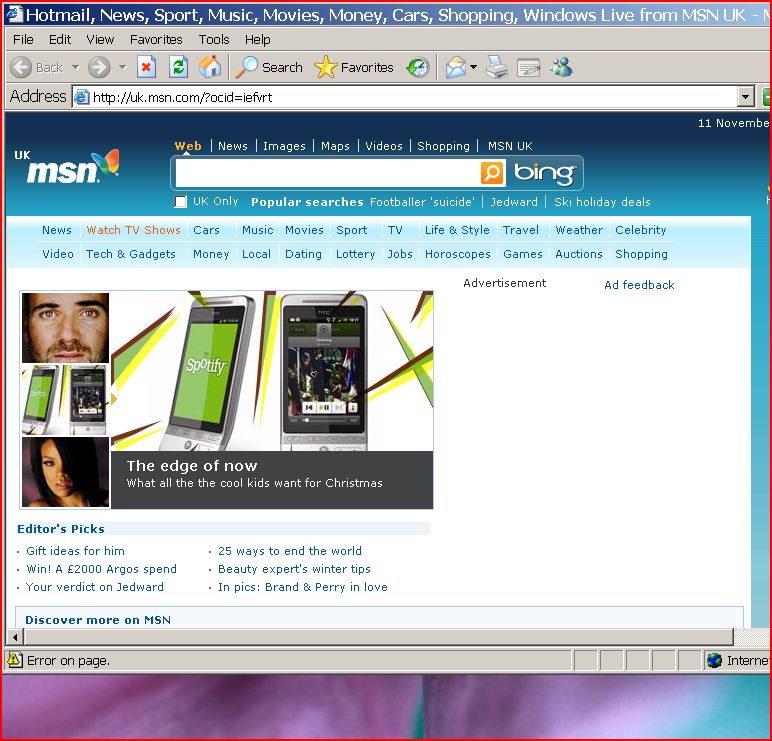Click the orange Bing search button
The width and height of the screenshot is (772, 741).
pos(492,173)
